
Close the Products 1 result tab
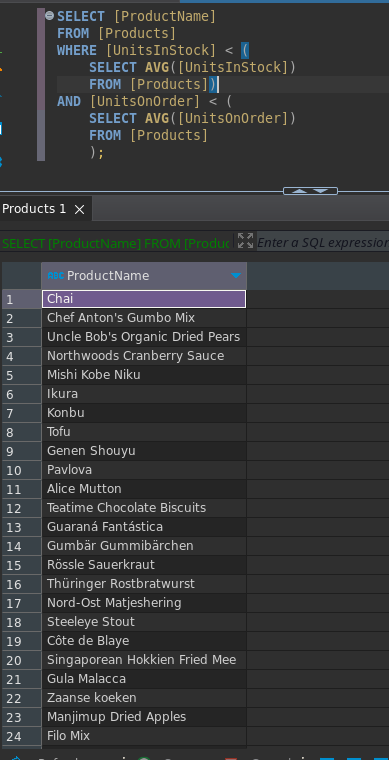(x=79, y=209)
